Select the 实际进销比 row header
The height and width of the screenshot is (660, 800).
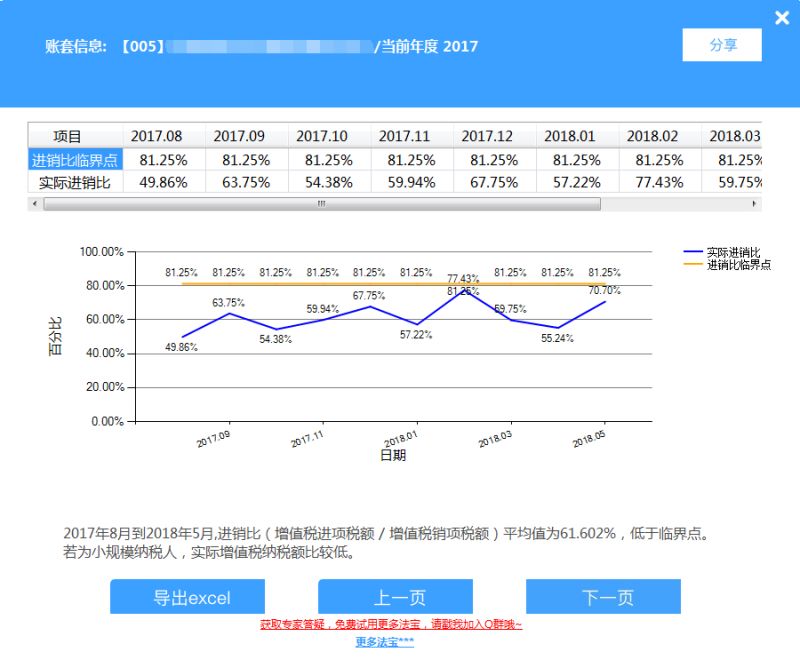75,183
